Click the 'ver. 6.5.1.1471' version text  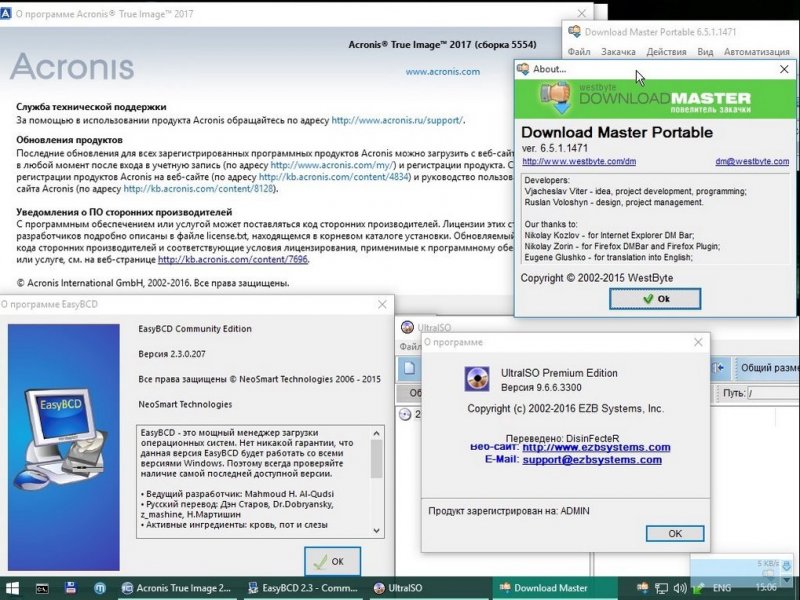click(555, 148)
